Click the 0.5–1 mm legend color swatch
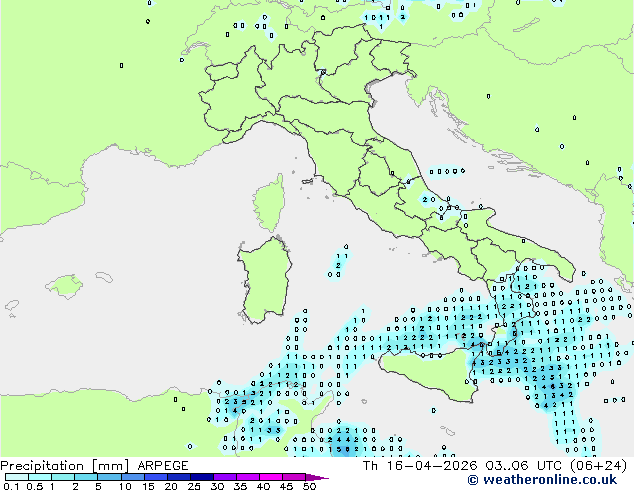 tap(40, 477)
